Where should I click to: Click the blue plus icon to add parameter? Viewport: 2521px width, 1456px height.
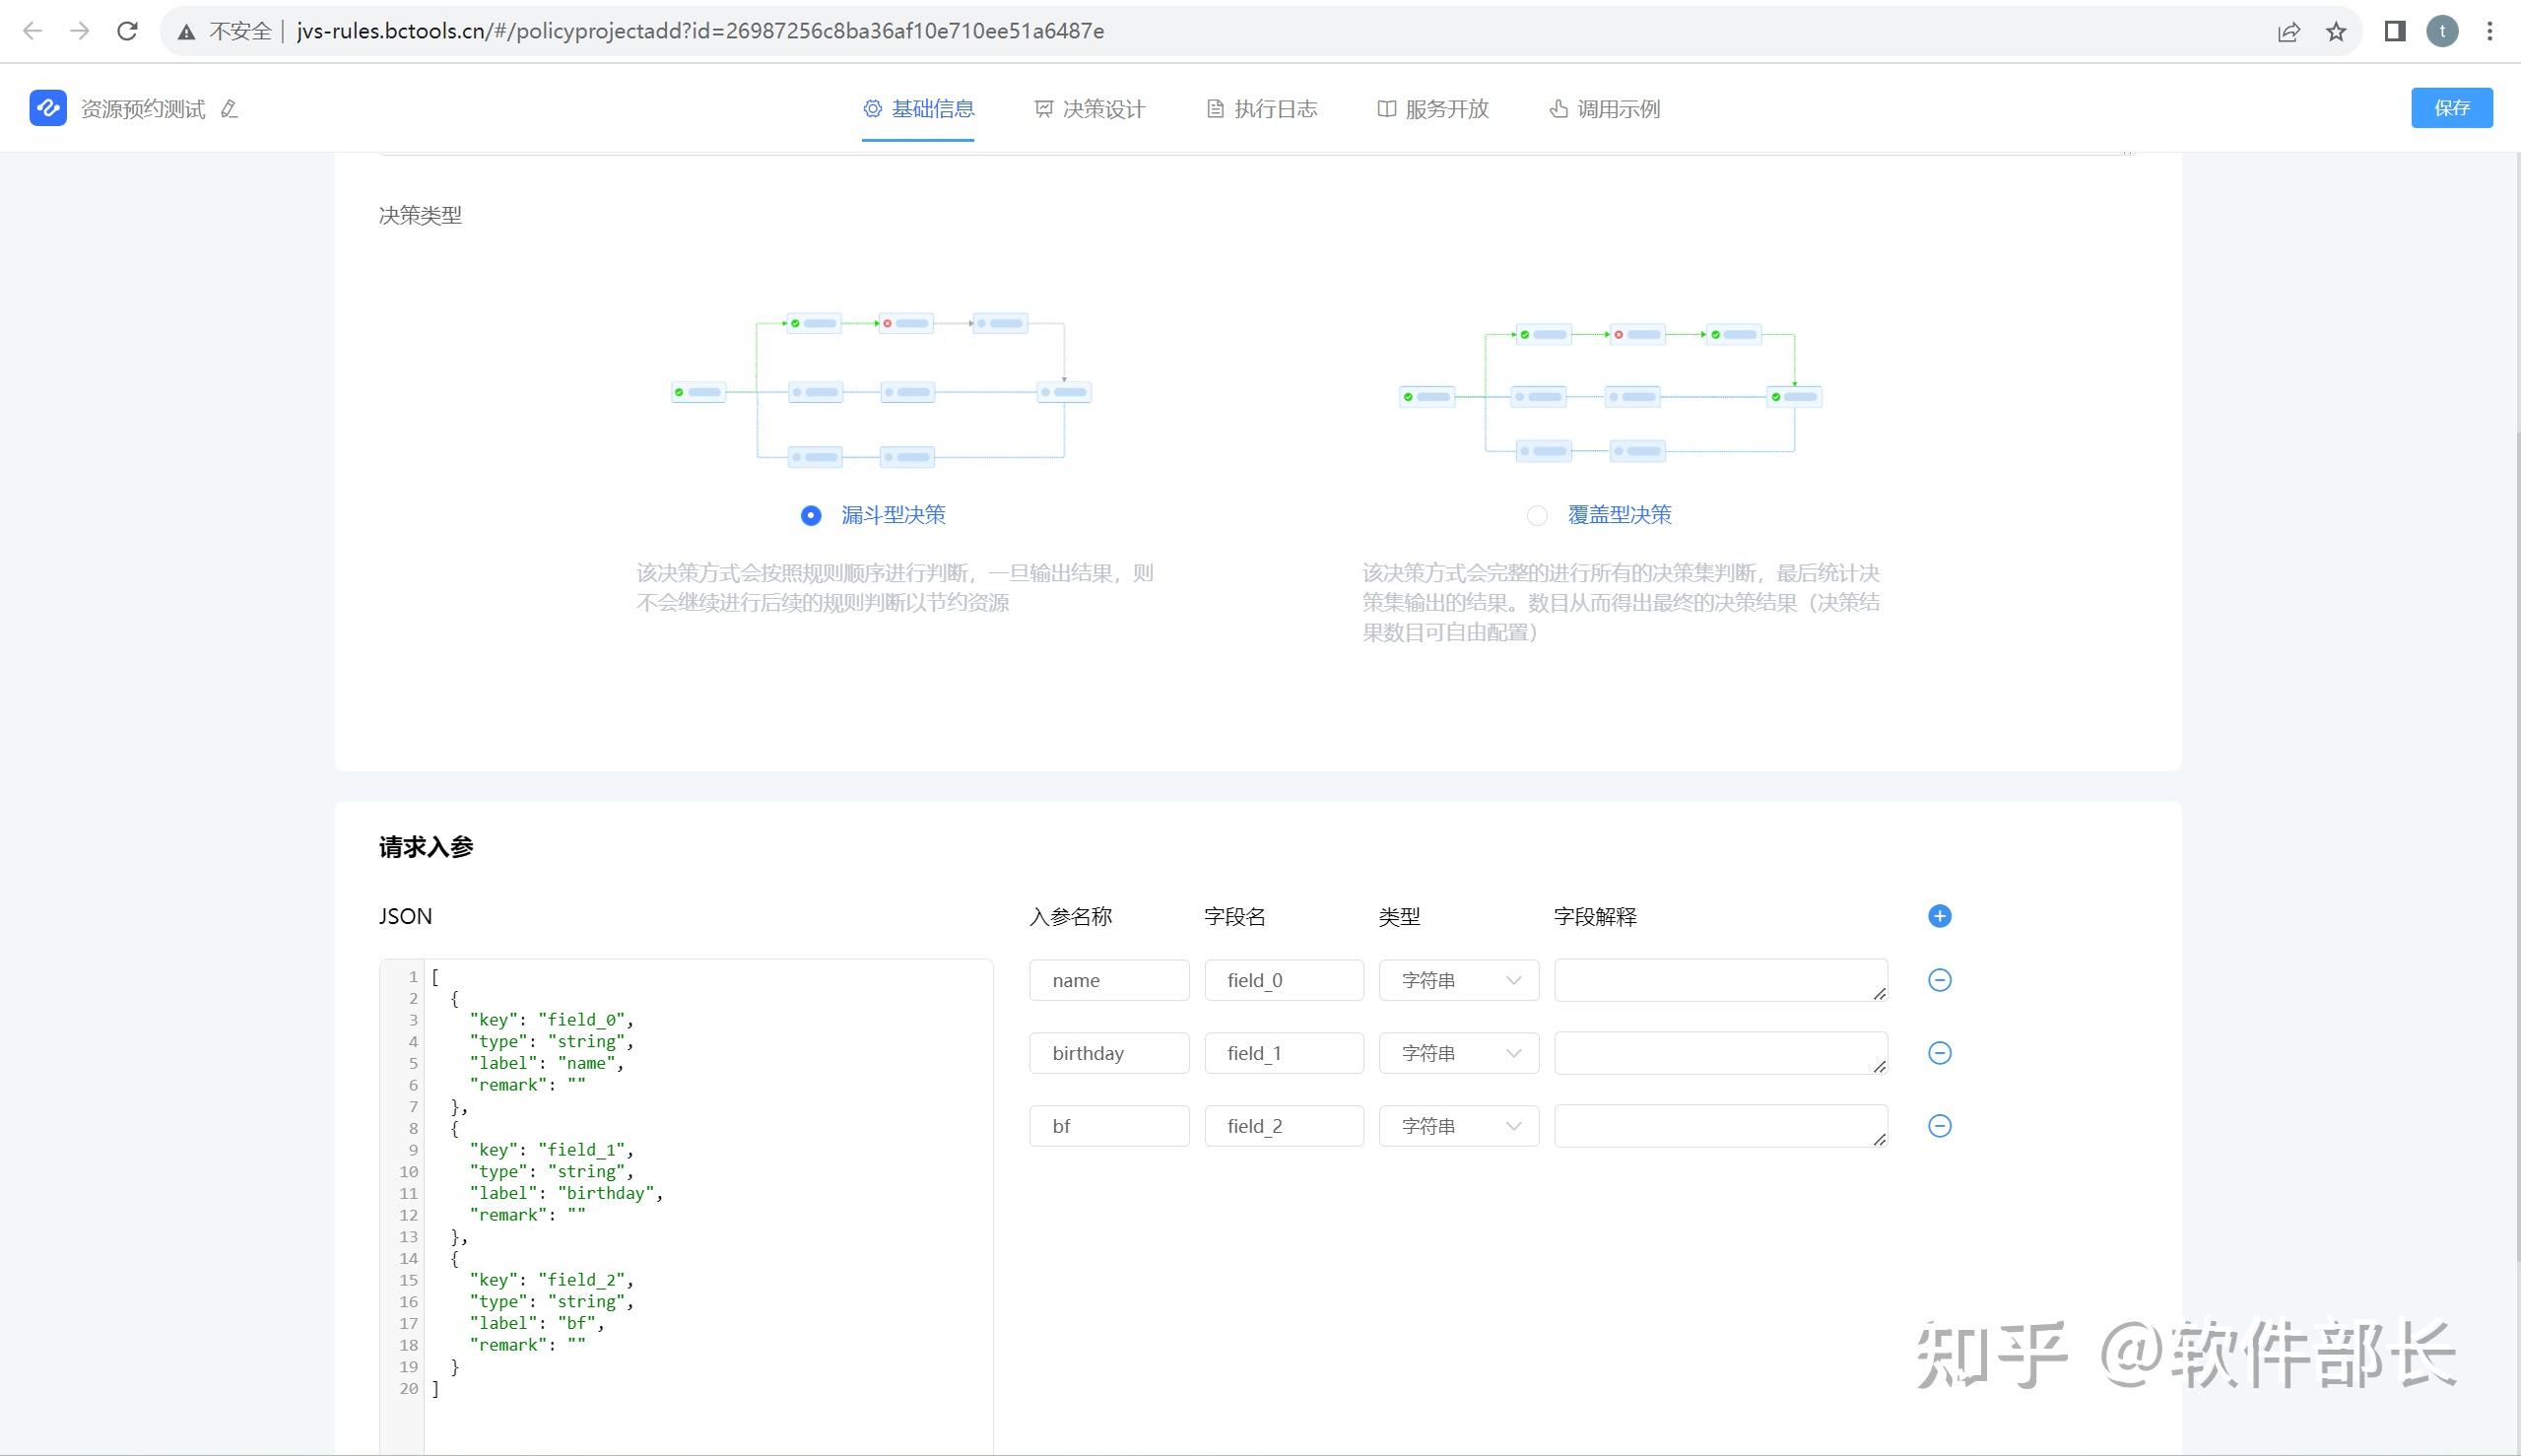coord(1939,916)
